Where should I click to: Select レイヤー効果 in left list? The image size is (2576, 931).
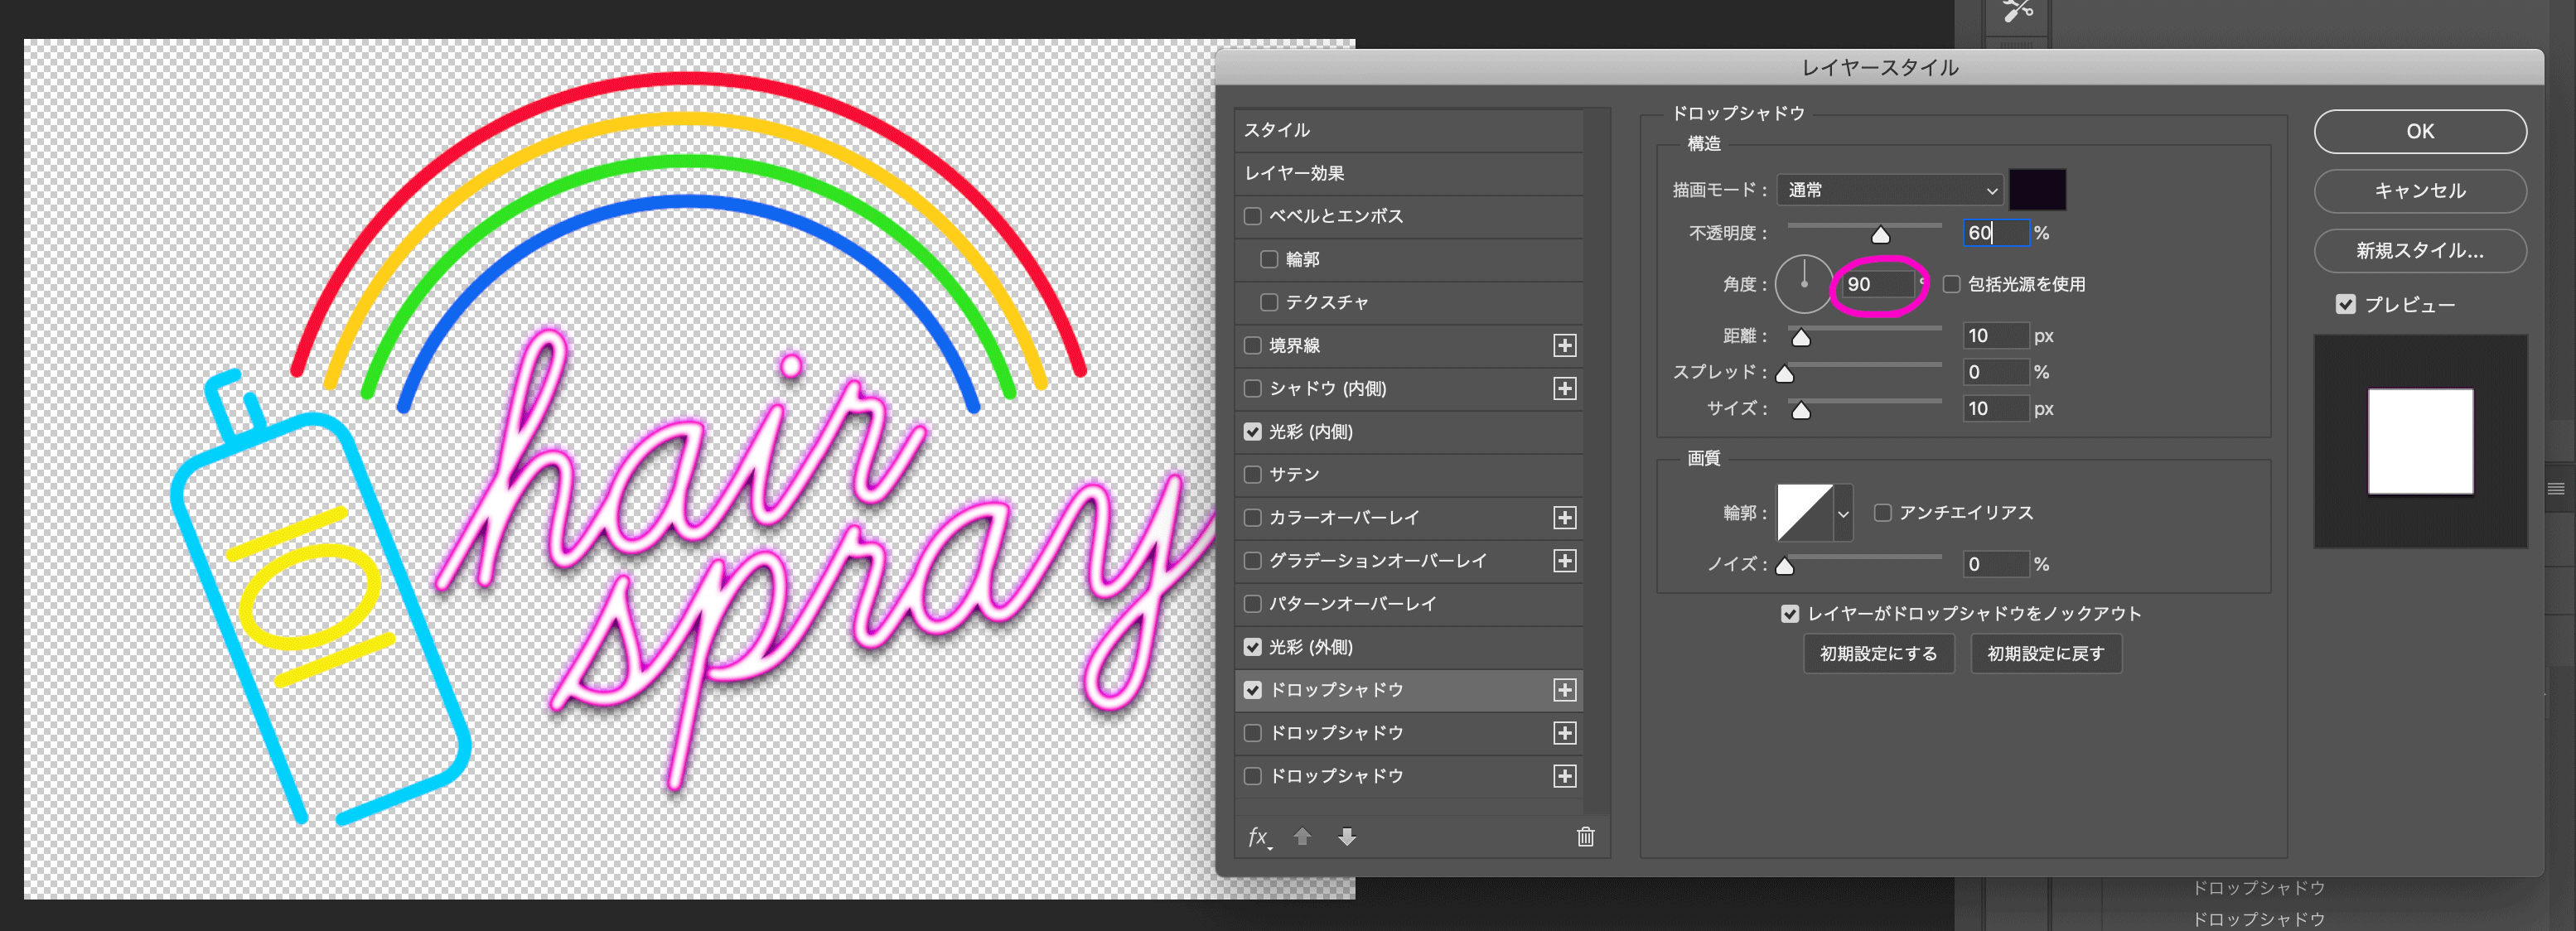(x=1408, y=173)
